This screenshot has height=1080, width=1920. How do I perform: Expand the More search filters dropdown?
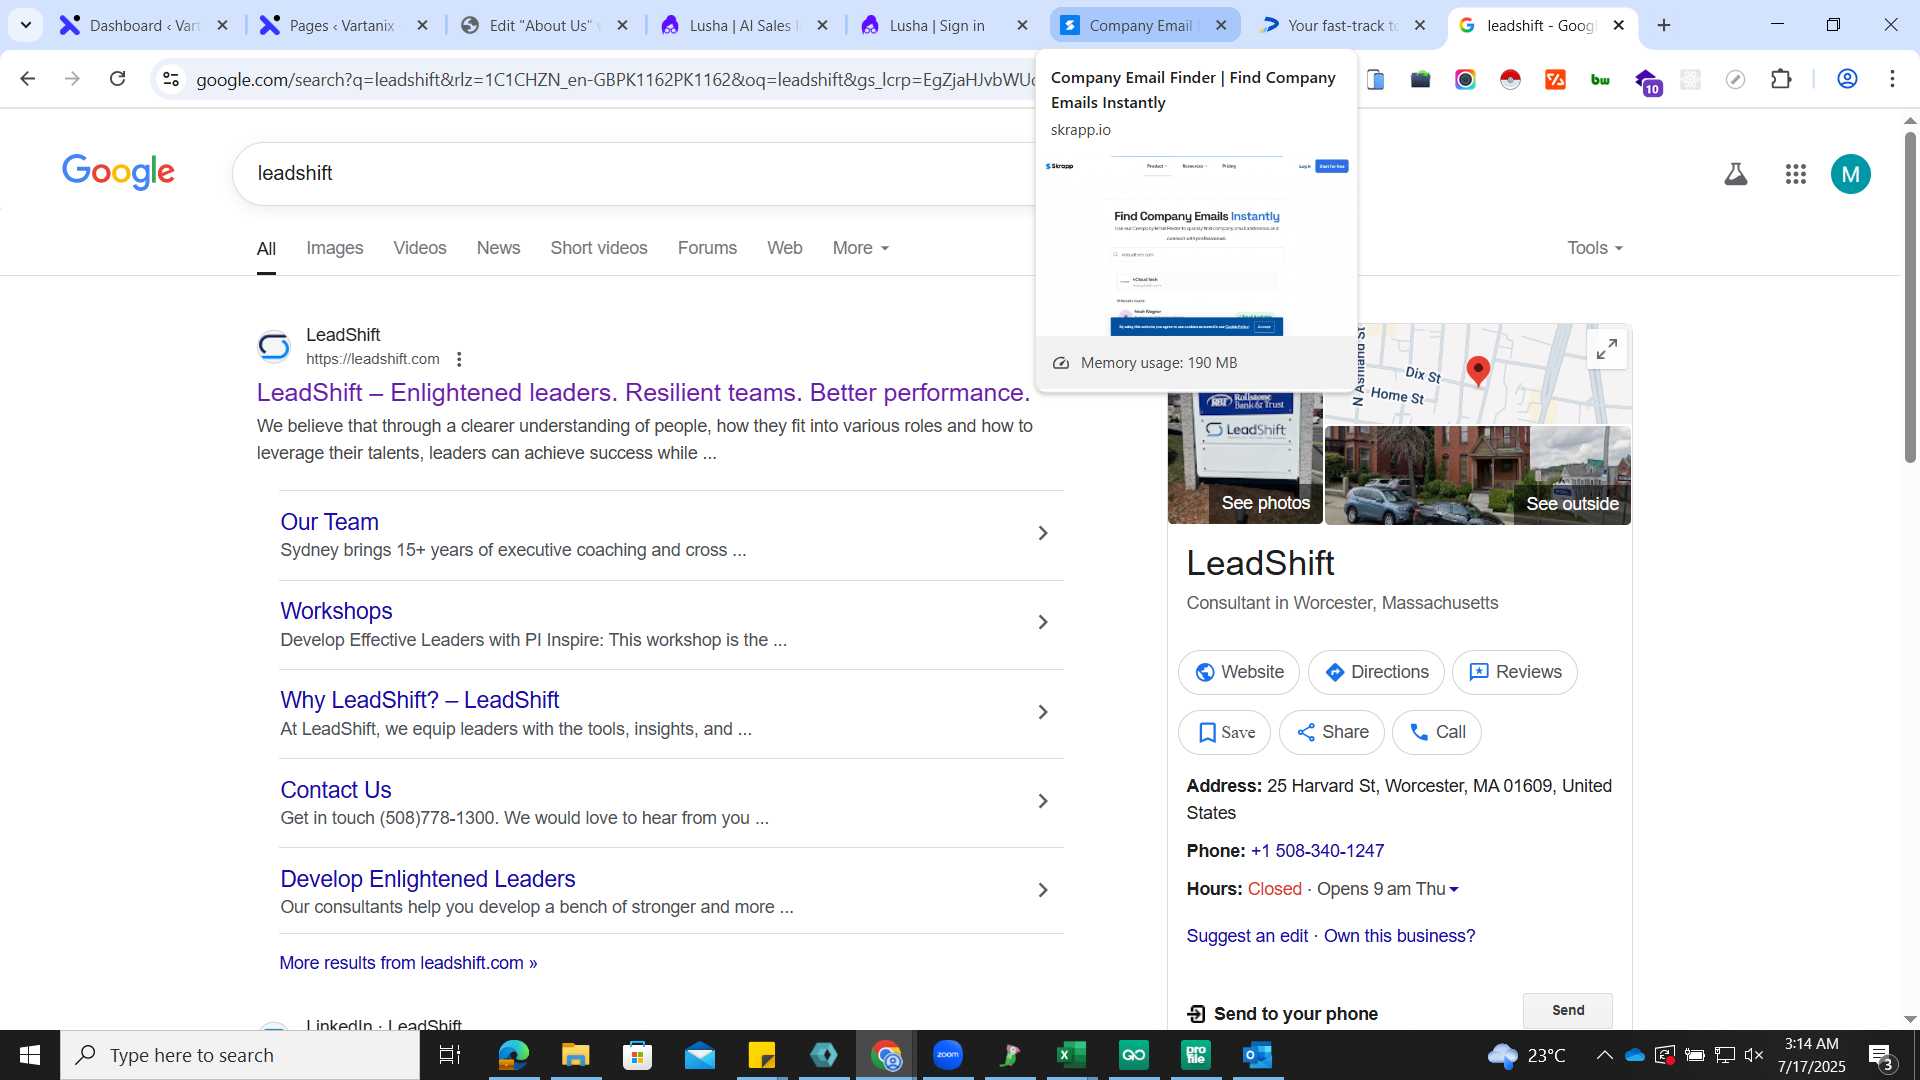pyautogui.click(x=860, y=248)
